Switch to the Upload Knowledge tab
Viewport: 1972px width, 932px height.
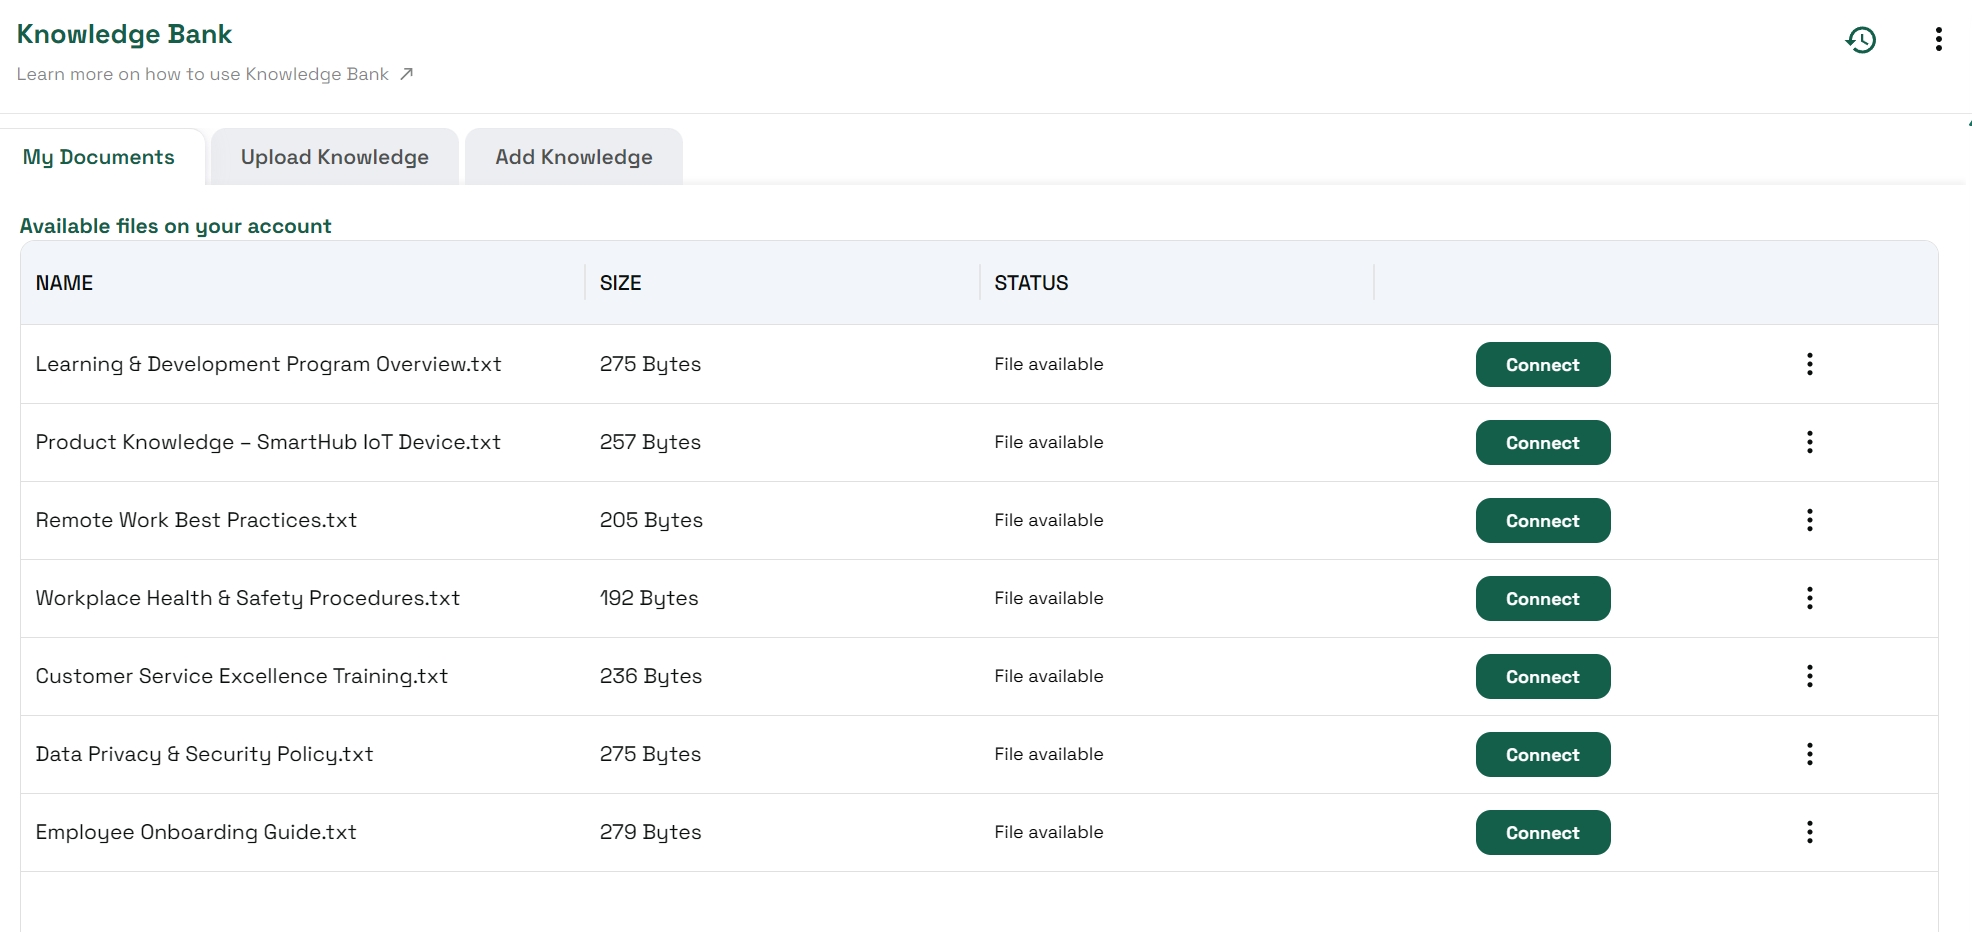(x=334, y=157)
